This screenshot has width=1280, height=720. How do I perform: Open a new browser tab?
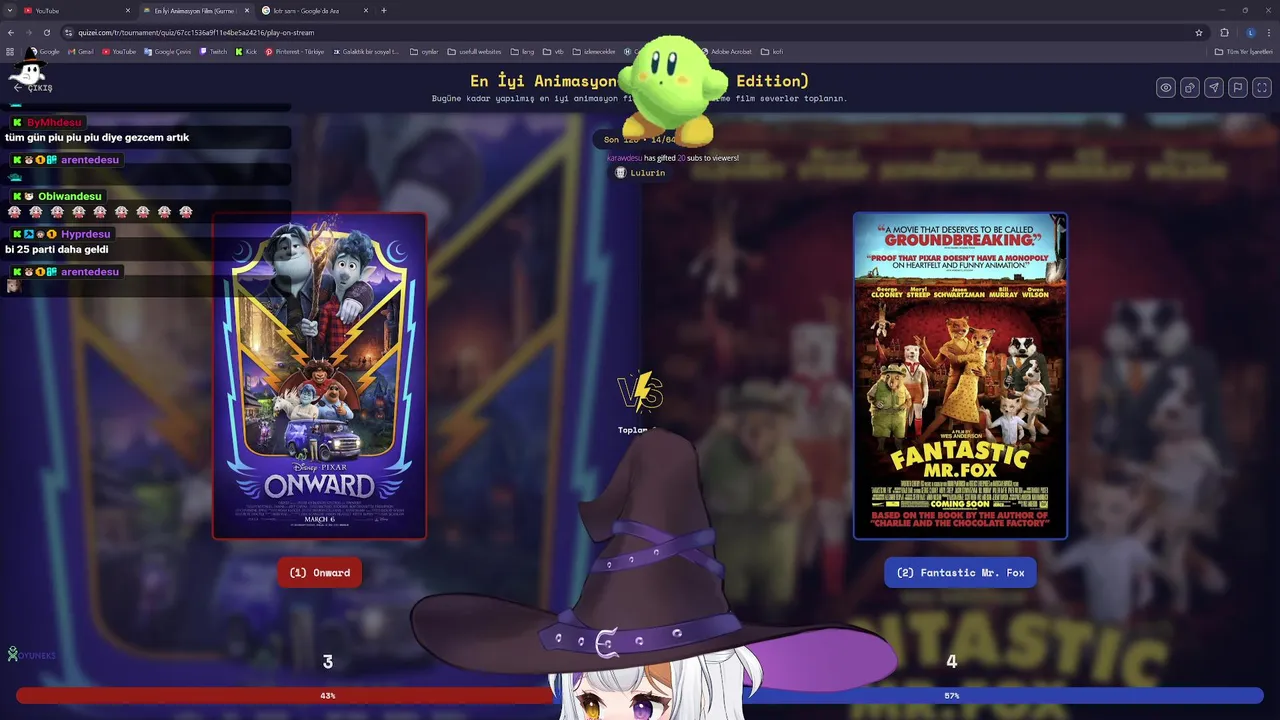pos(384,10)
